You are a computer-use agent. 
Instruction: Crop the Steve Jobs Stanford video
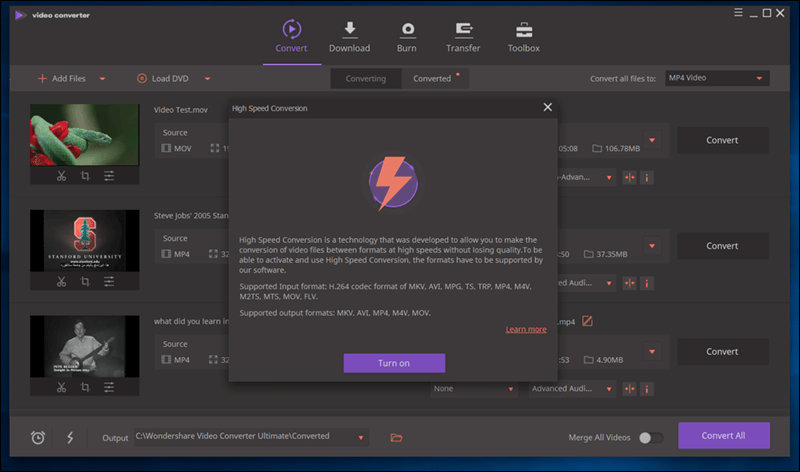coord(85,282)
